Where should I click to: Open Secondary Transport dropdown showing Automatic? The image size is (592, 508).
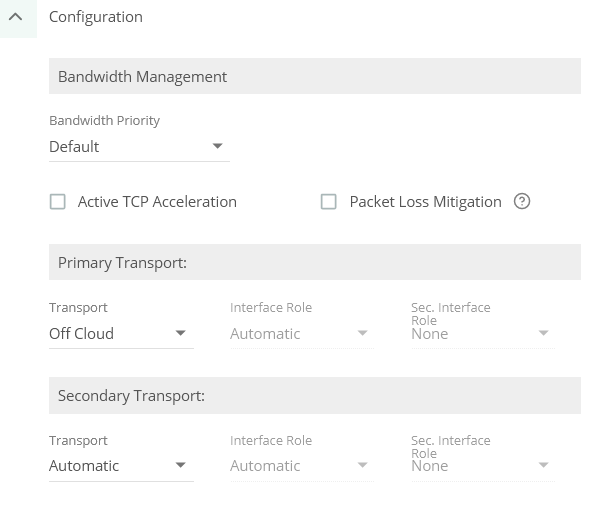[x=121, y=466]
